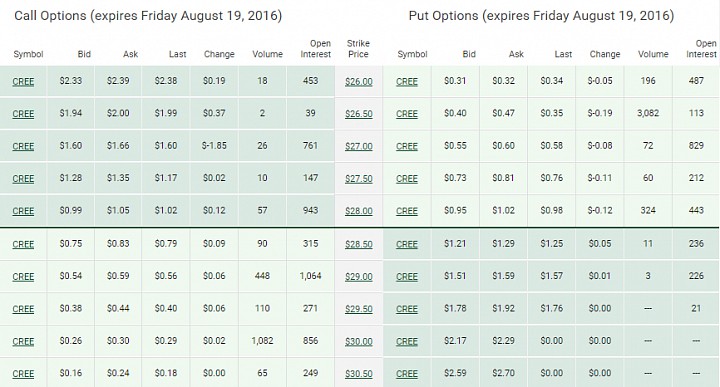This screenshot has width=720, height=387.
Task: Open CREE call symbol with $0.54 bid
Action: [x=23, y=277]
